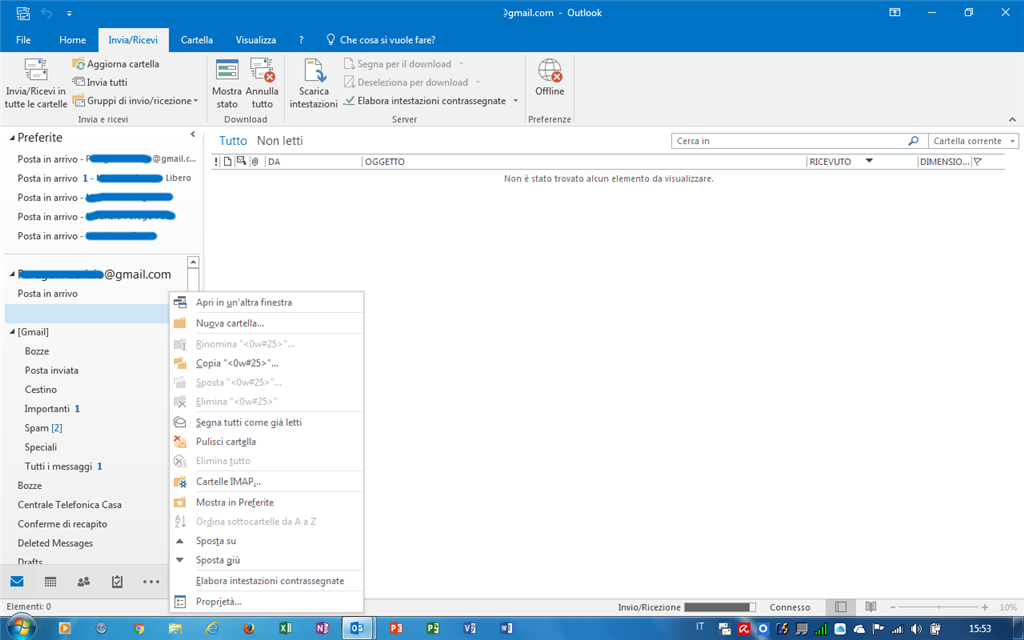The image size is (1024, 640).
Task: Open the People navigation icon
Action: [84, 582]
